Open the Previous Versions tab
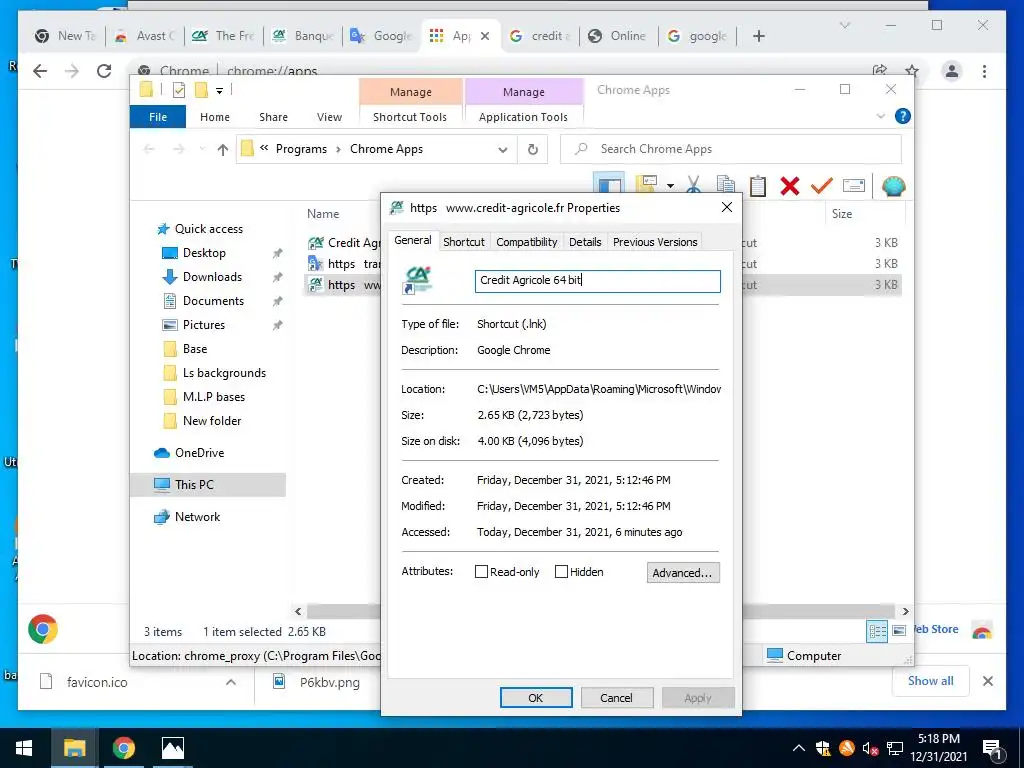 [x=655, y=242]
